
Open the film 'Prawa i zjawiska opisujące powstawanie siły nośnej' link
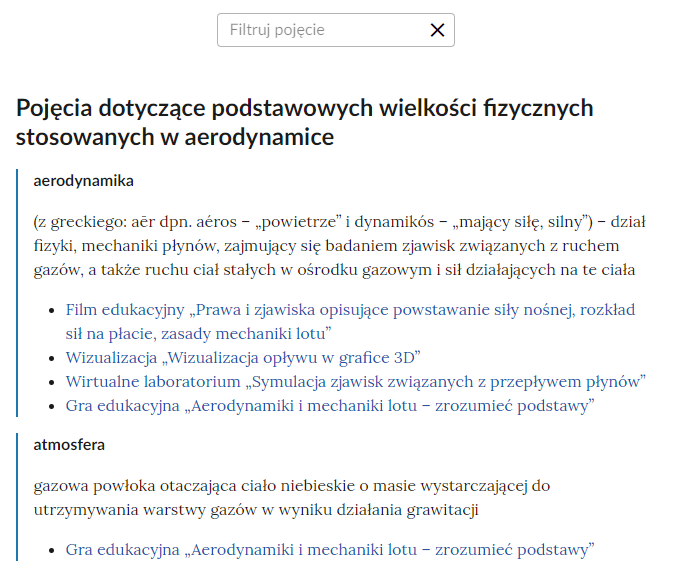point(350,322)
